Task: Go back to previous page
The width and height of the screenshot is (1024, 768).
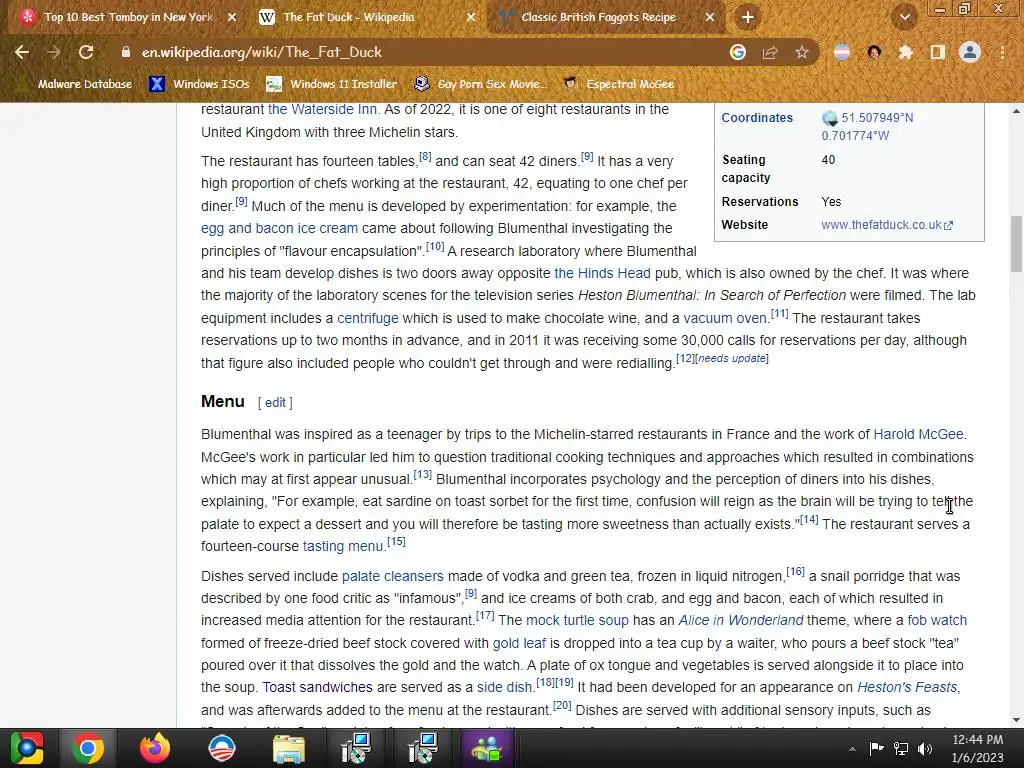Action: [x=22, y=52]
